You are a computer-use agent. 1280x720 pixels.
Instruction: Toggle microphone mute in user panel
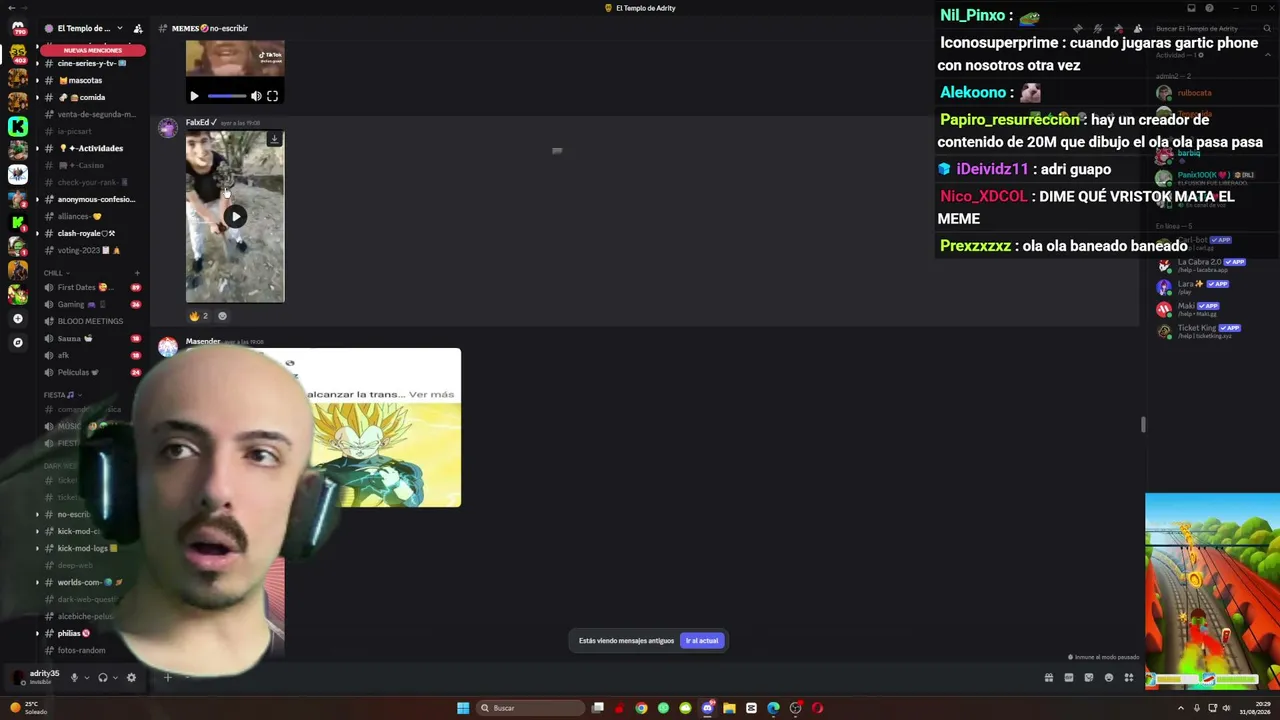tap(74, 677)
